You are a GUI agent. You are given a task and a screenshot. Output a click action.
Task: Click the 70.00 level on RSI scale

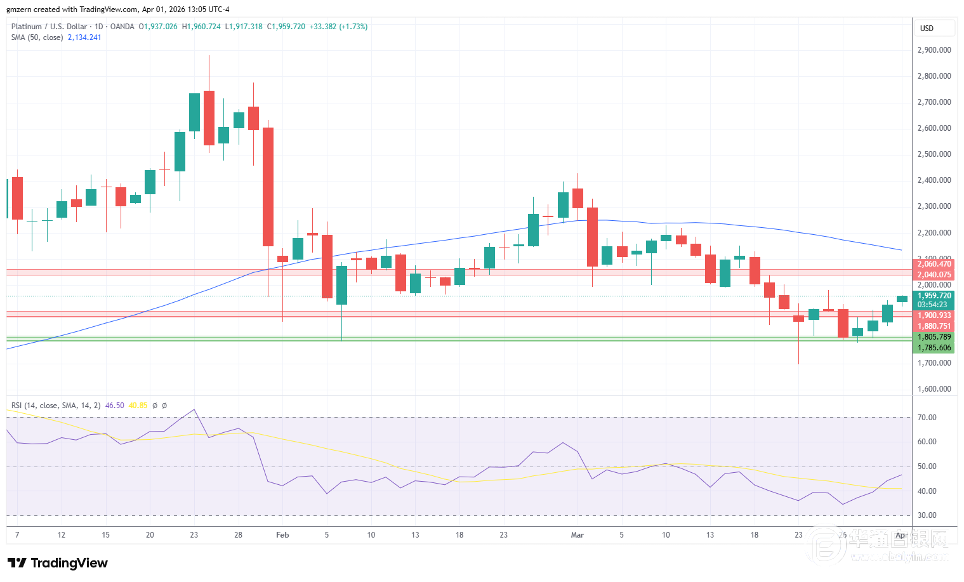pos(926,417)
